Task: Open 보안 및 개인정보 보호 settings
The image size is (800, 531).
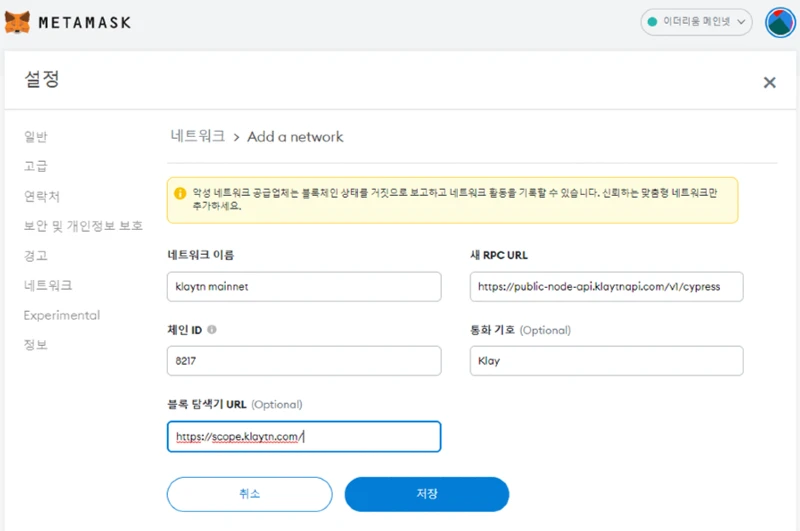Action: click(83, 226)
